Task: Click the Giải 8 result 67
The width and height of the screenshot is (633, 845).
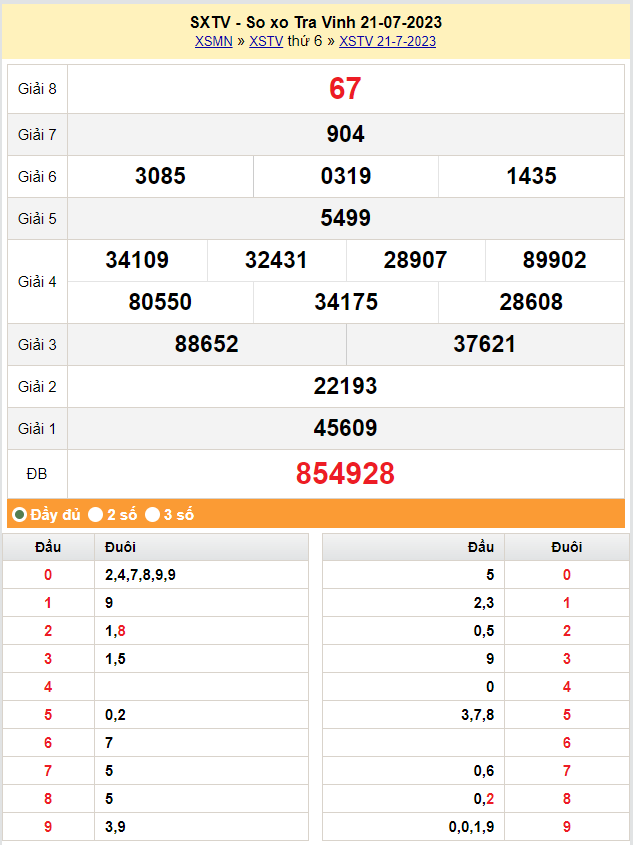Action: (x=345, y=88)
